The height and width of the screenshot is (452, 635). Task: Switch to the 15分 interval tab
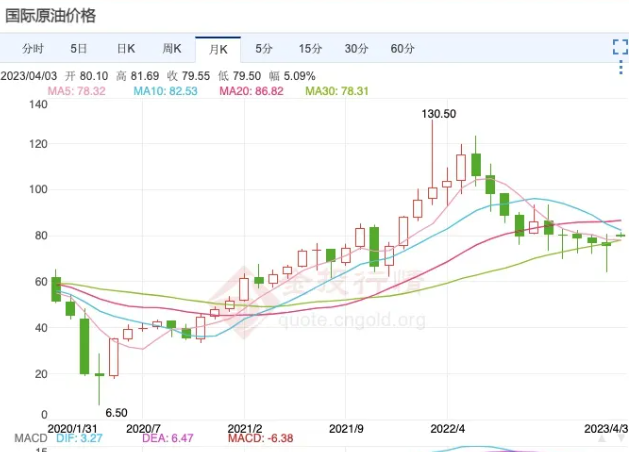point(310,48)
